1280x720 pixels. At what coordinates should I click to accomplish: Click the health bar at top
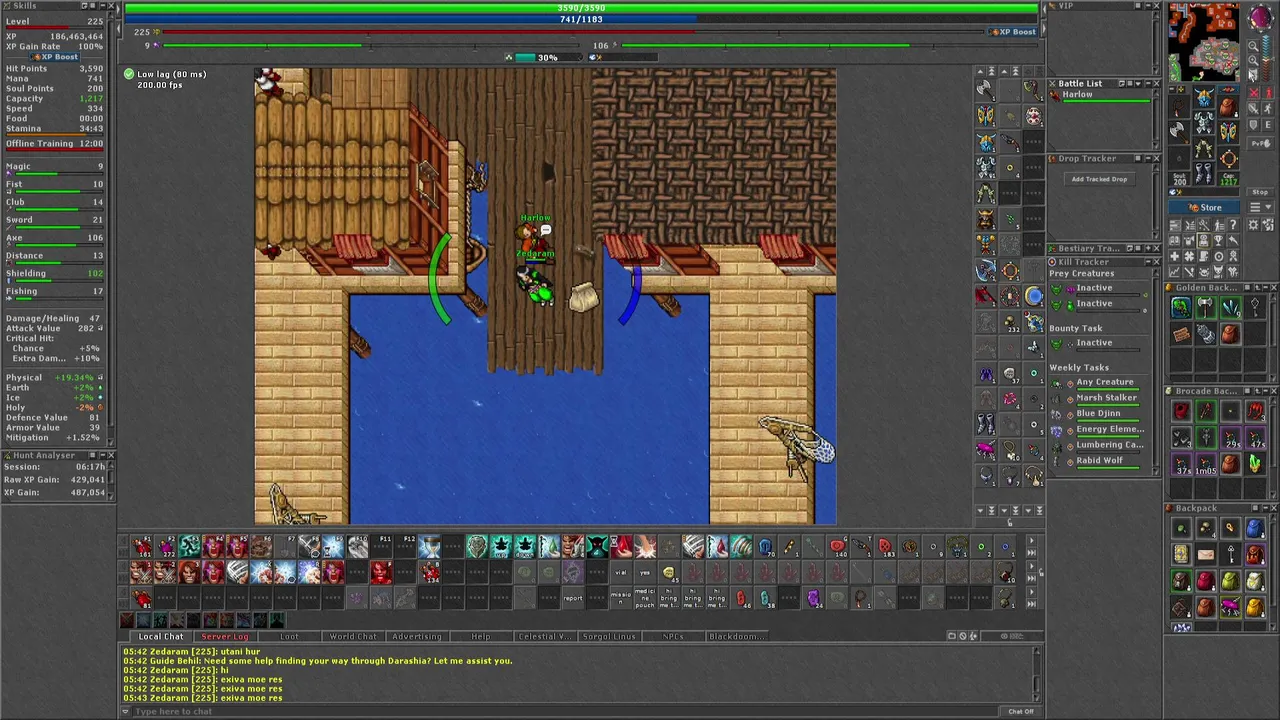581,8
